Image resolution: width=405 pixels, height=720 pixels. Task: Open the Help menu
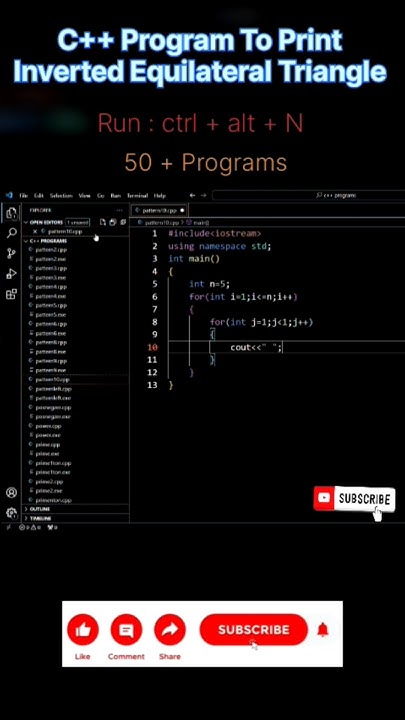pos(159,195)
